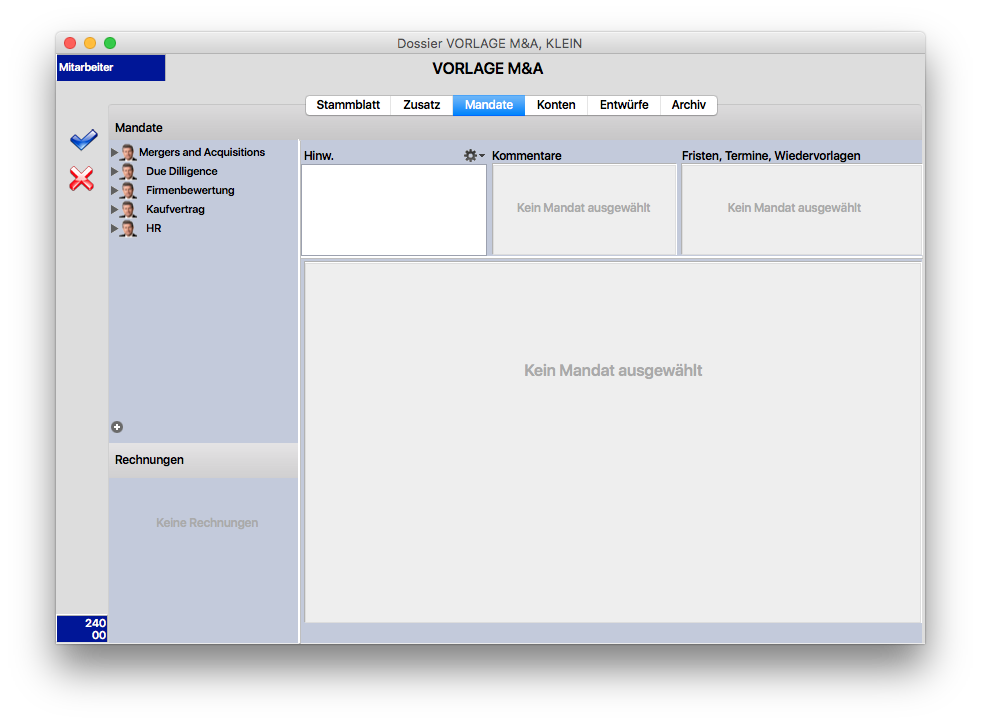Click the Rechnungen section header
This screenshot has height=724, width=981.
pyautogui.click(x=203, y=460)
